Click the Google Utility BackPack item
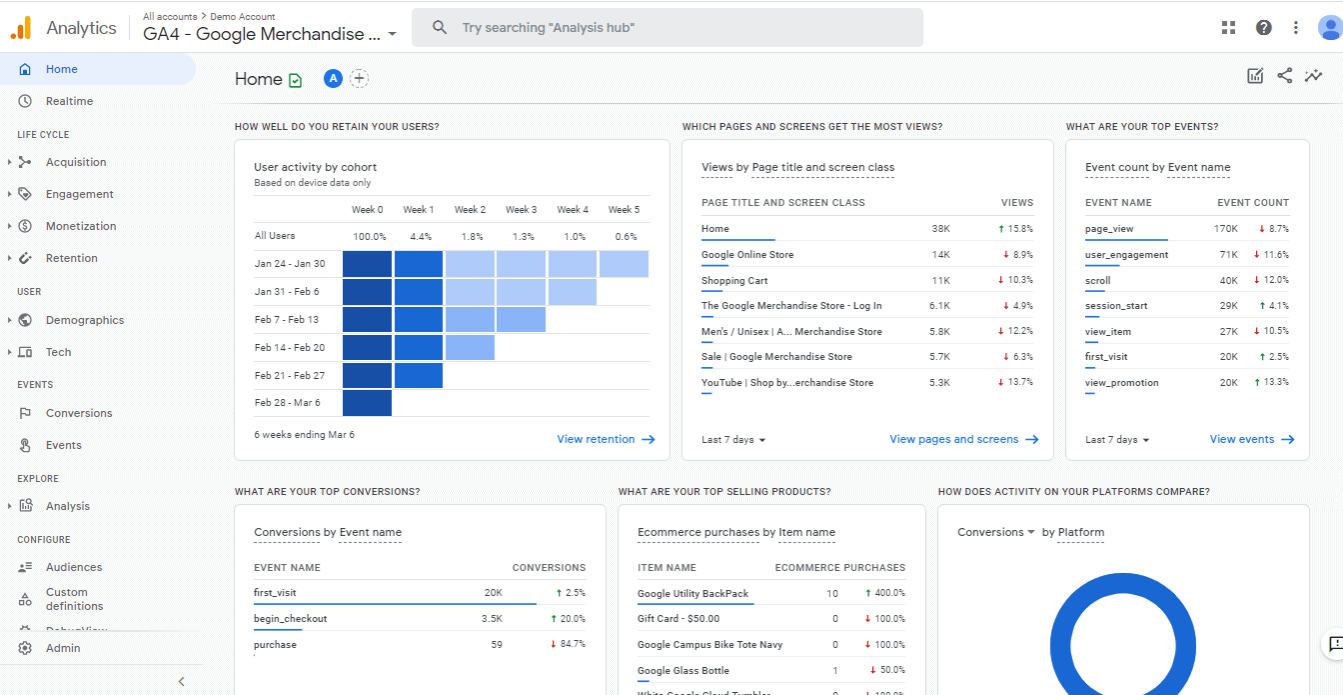This screenshot has height=695, width=1343. (x=693, y=593)
